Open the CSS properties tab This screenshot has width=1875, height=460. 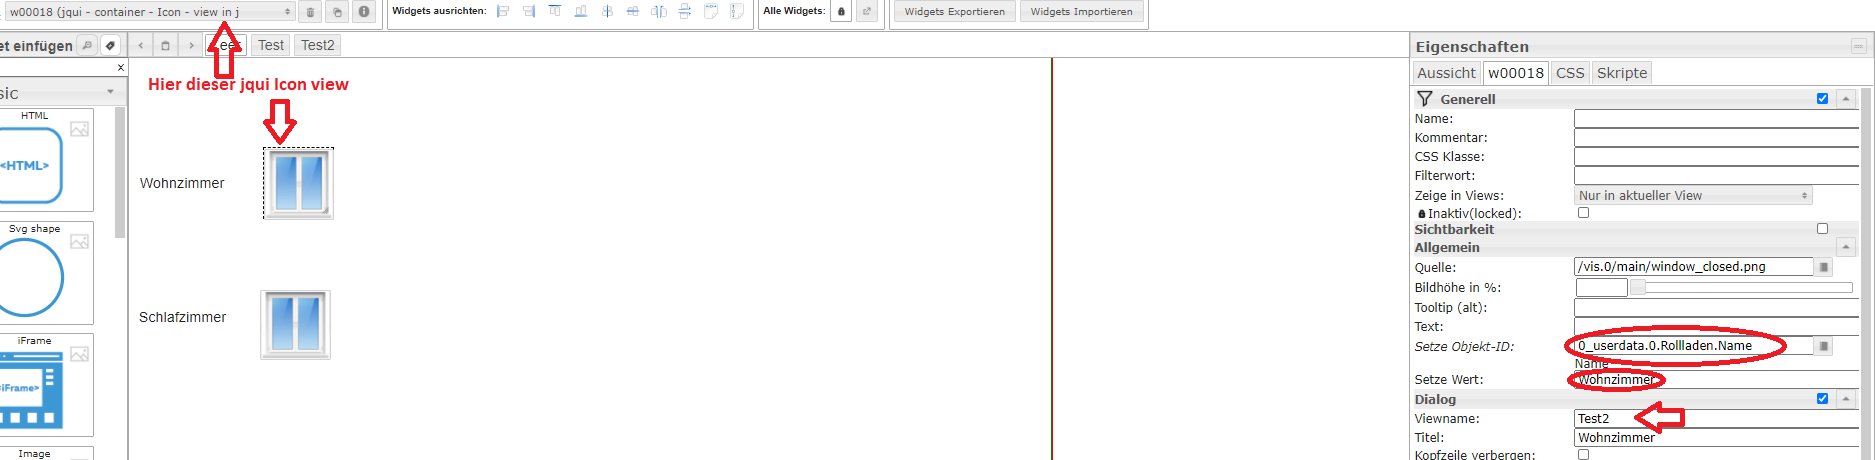pos(1570,73)
